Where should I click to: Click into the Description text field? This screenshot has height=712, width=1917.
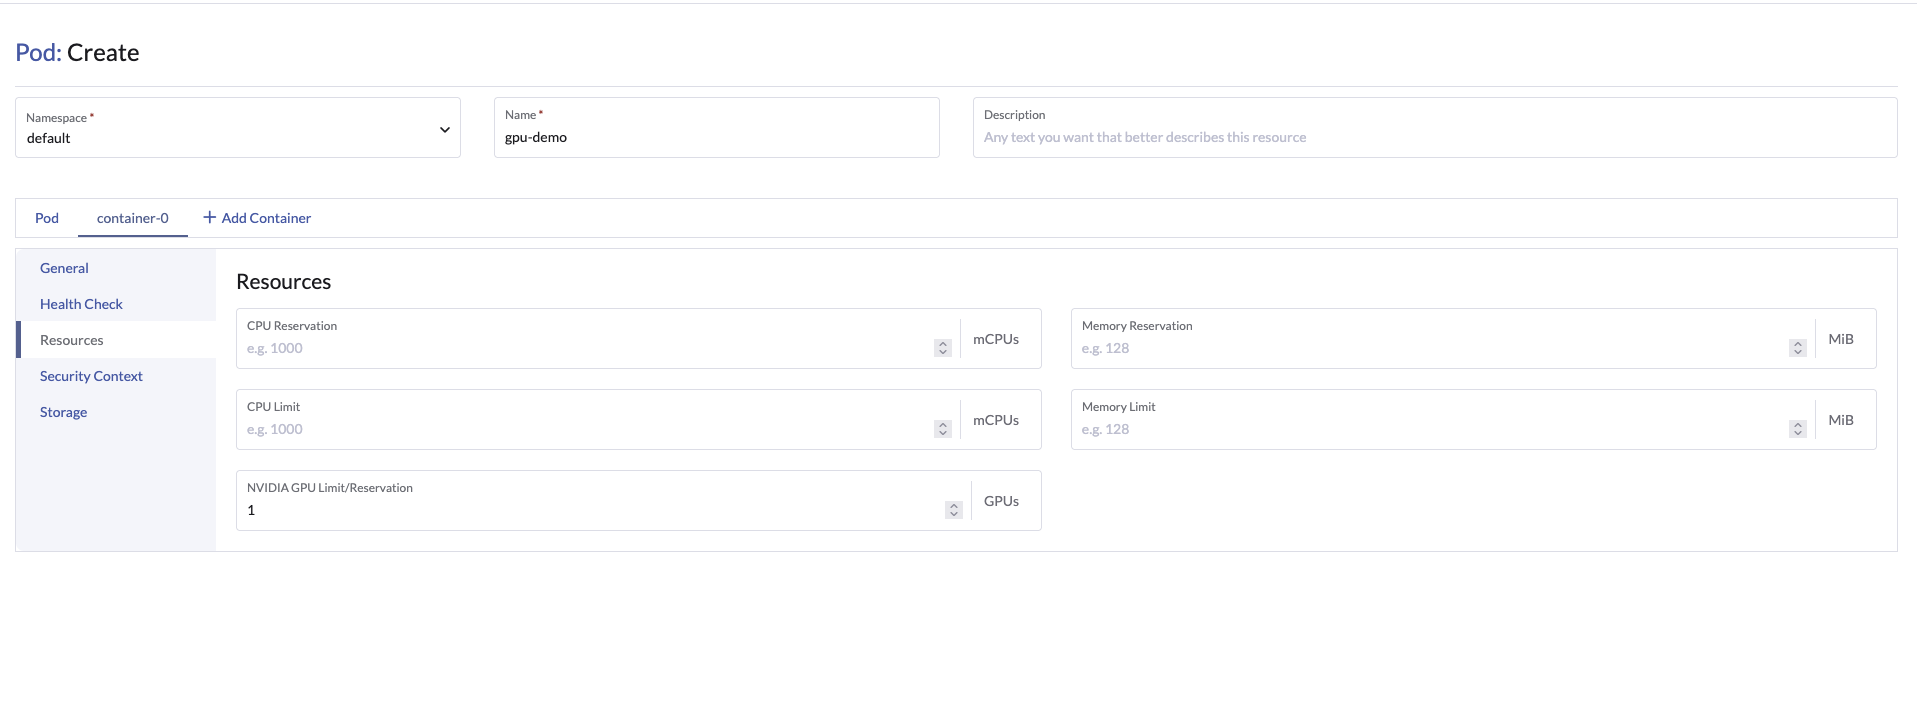click(1434, 127)
